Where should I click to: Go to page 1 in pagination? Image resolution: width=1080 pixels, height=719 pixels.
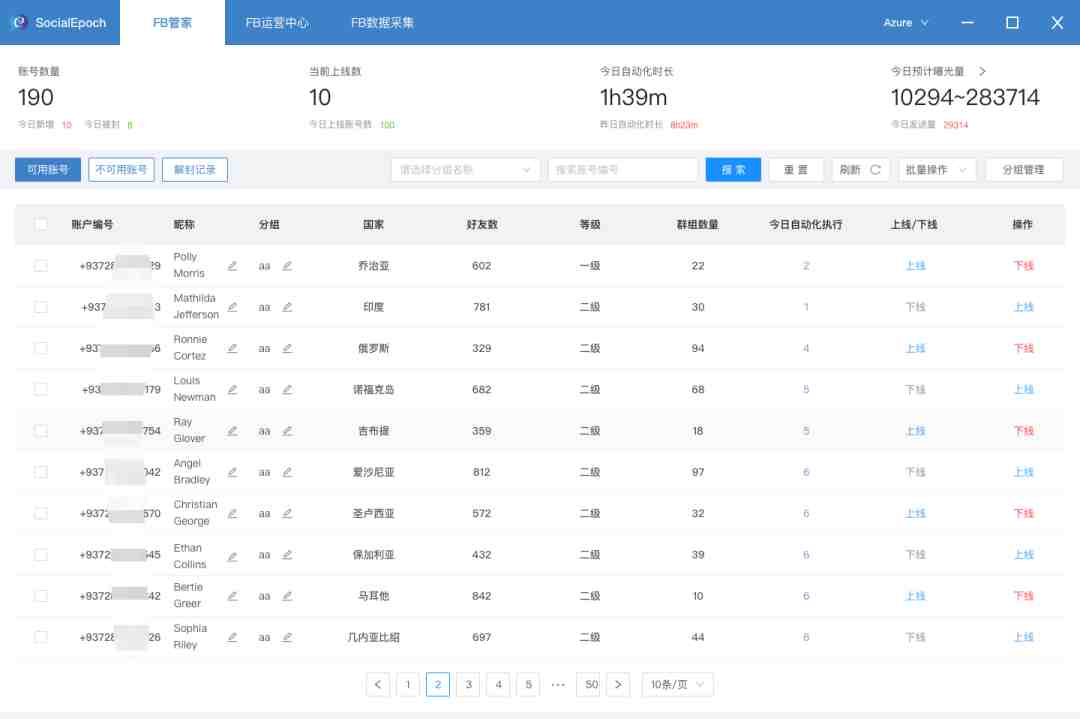[408, 685]
